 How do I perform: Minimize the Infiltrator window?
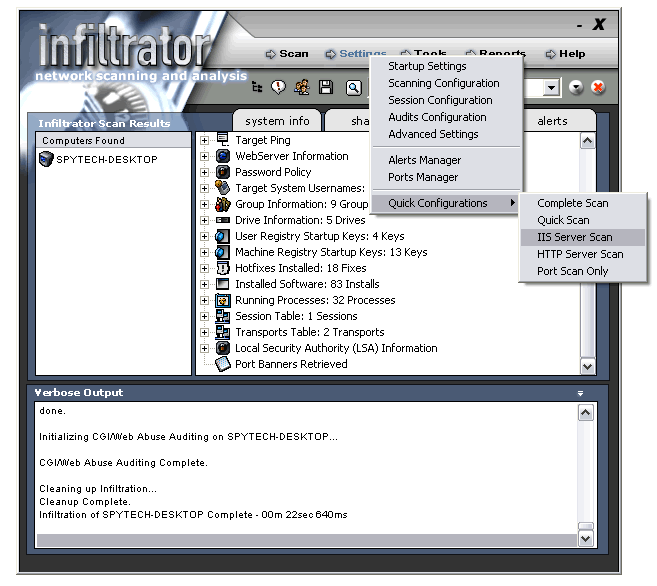click(579, 26)
